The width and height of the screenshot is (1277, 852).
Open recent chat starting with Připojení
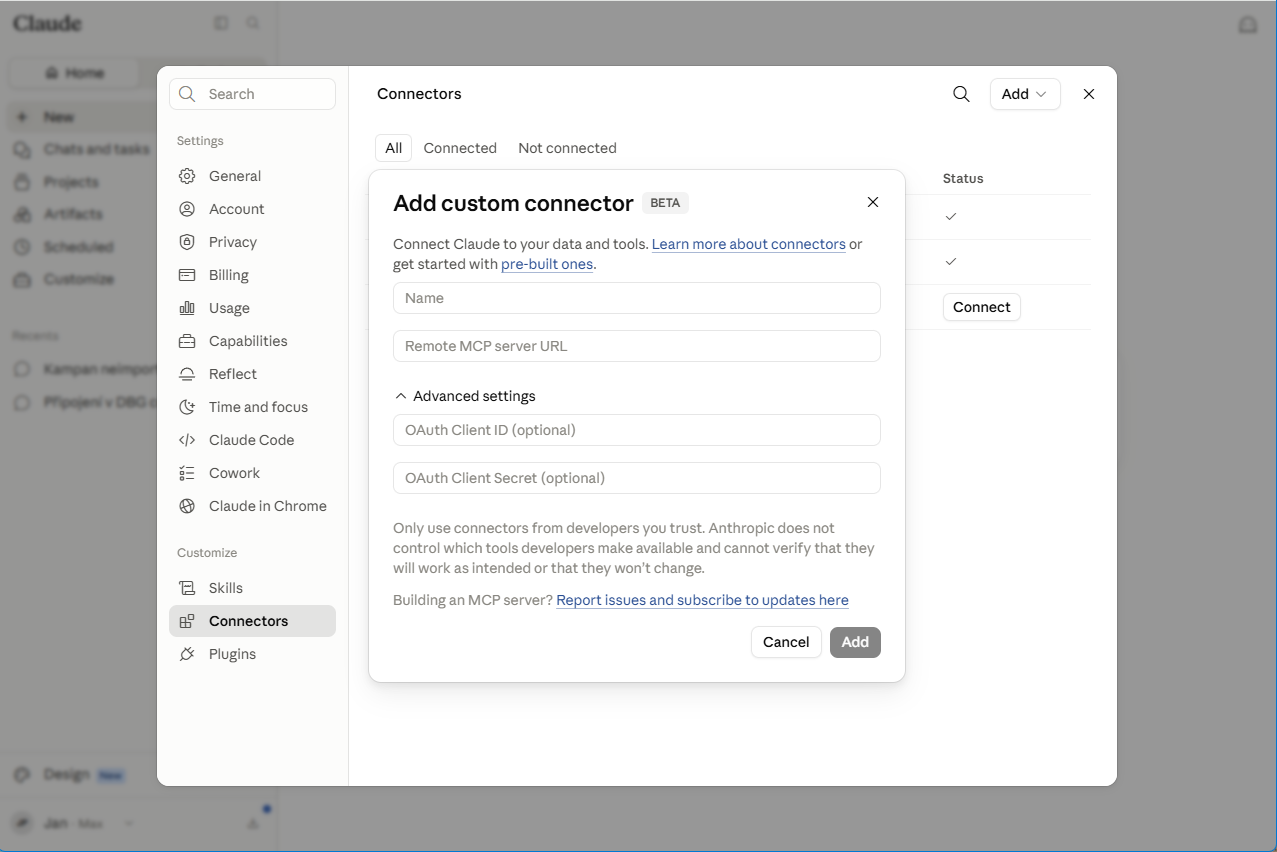click(84, 403)
